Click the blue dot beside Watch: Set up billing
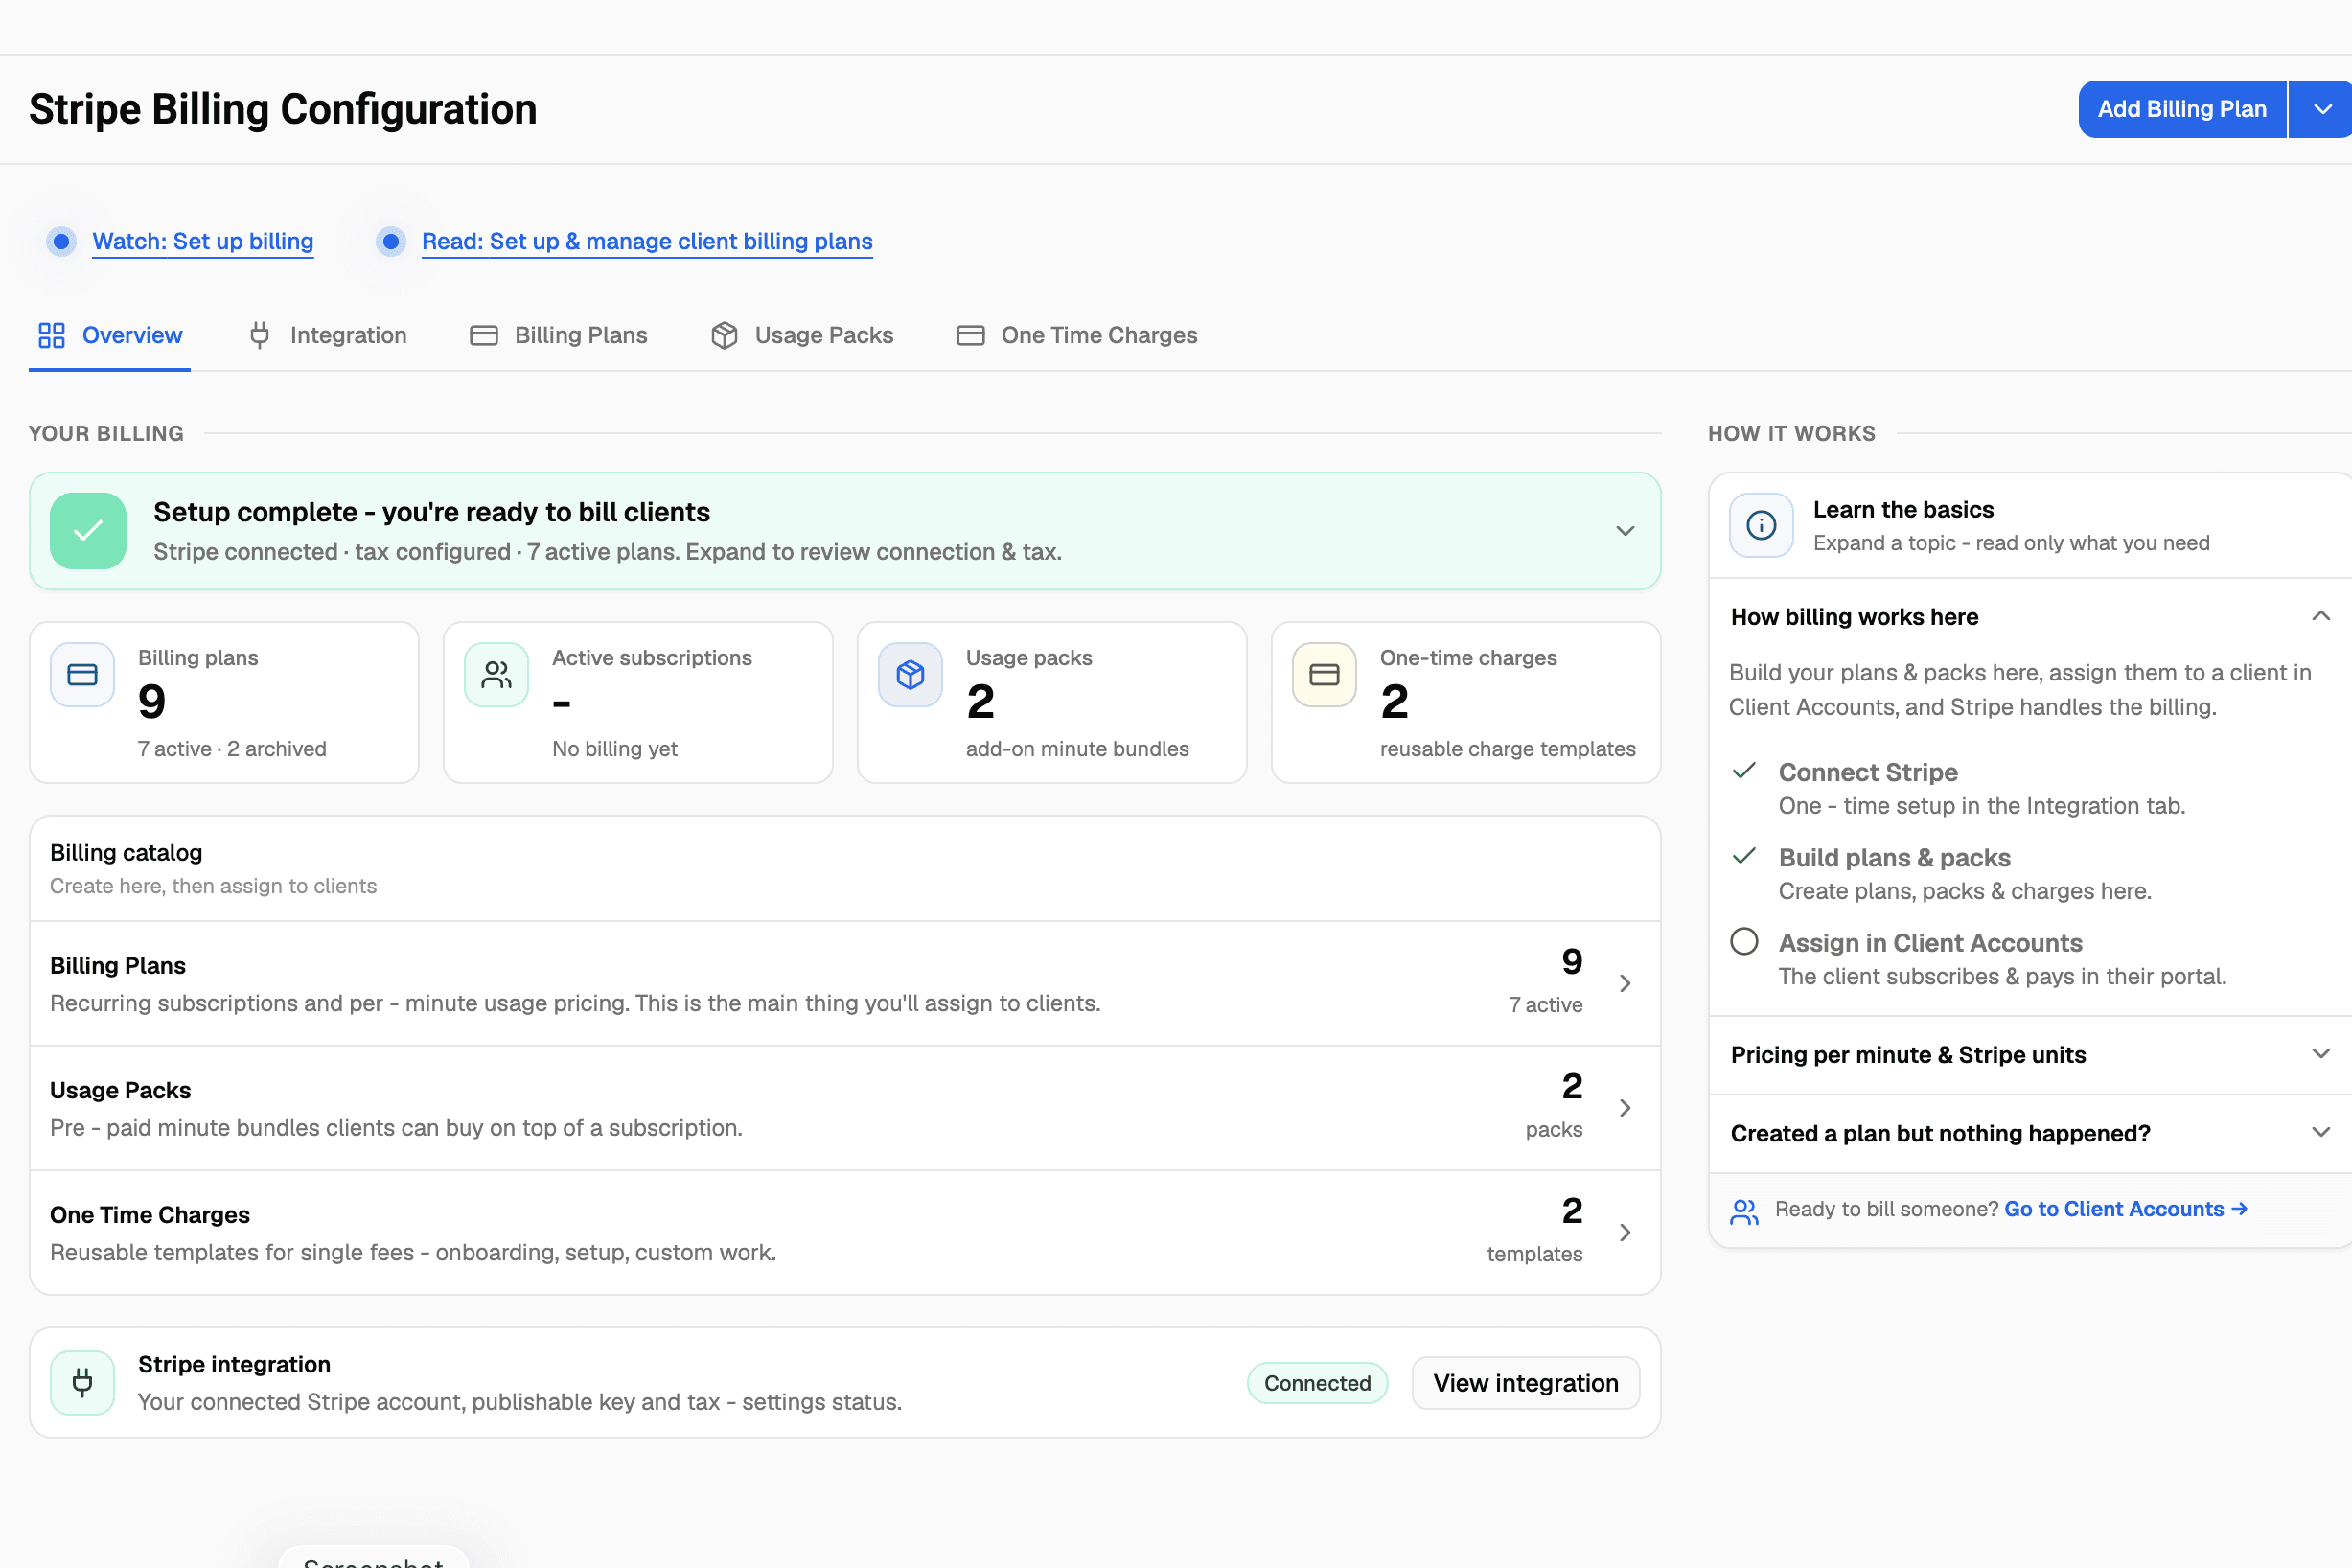2352x1568 pixels. (x=61, y=241)
